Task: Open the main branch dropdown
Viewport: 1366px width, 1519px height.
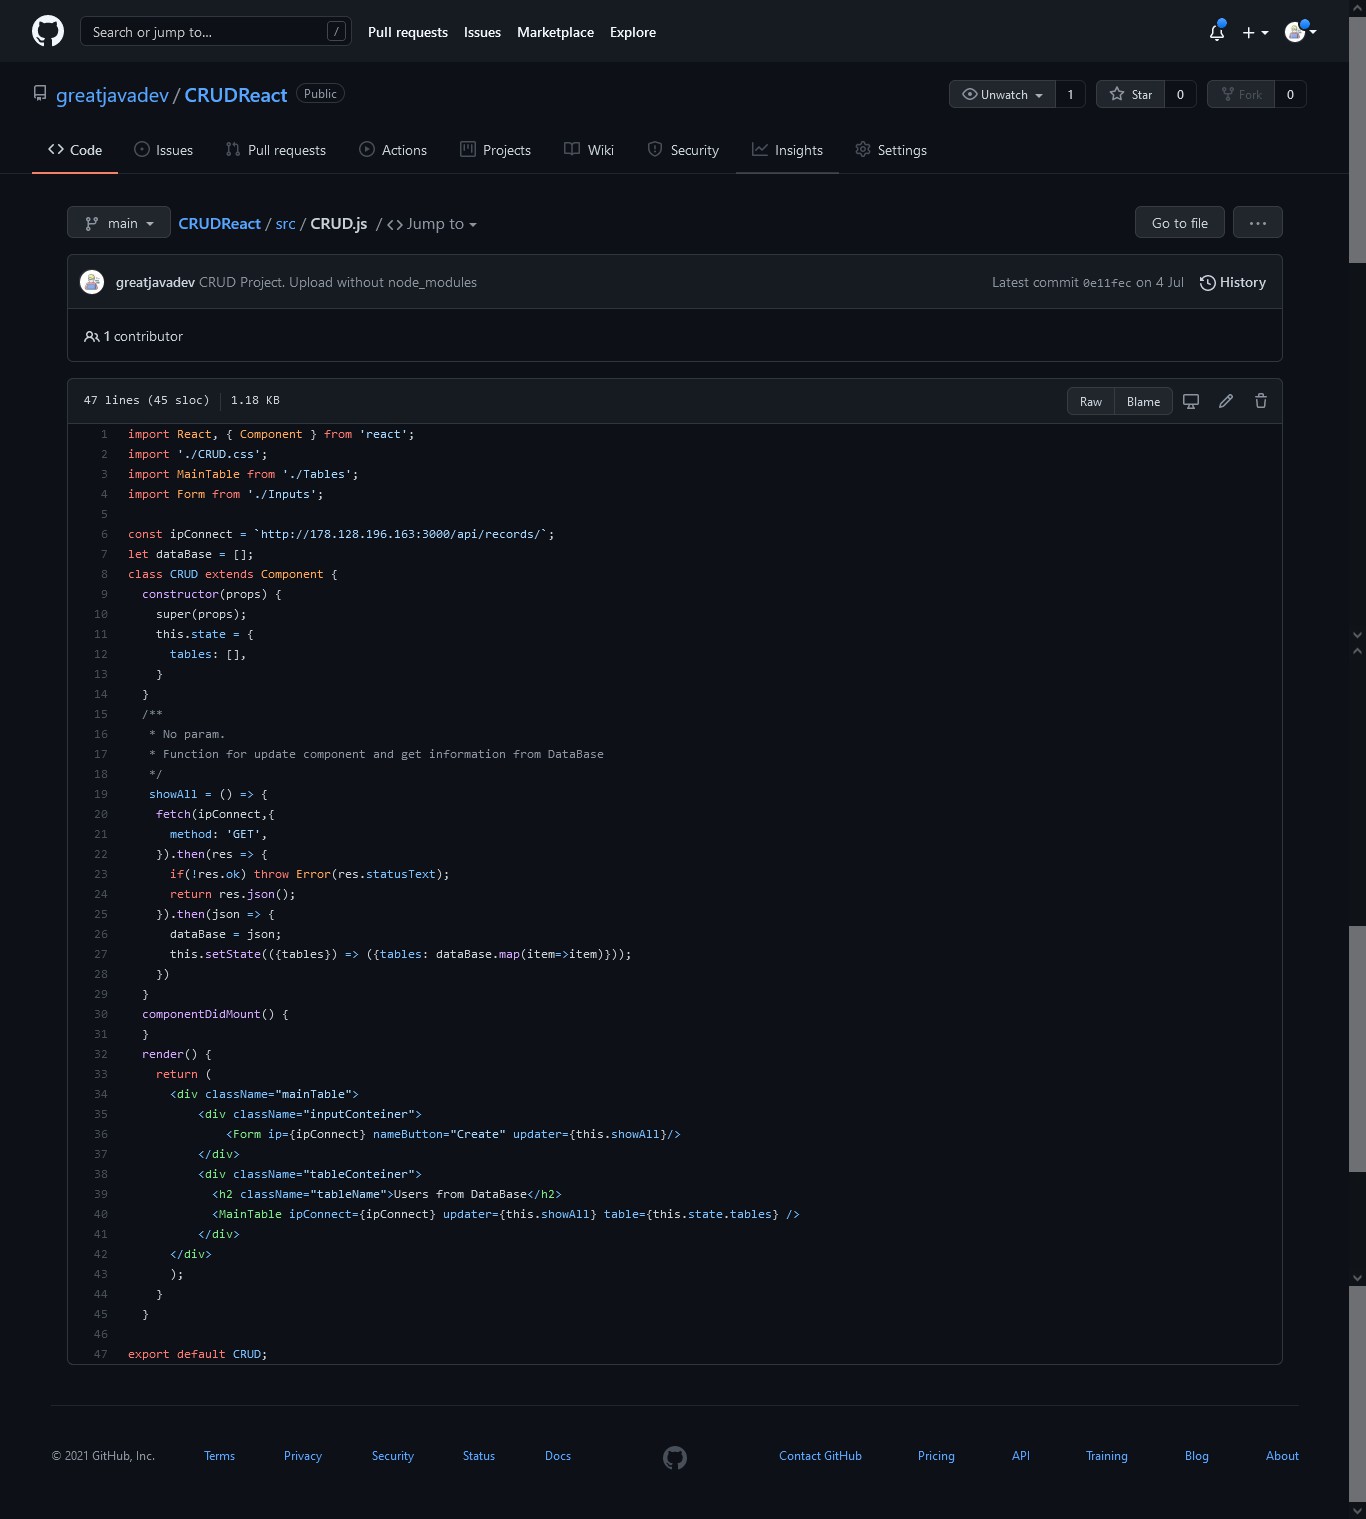Action: [119, 223]
